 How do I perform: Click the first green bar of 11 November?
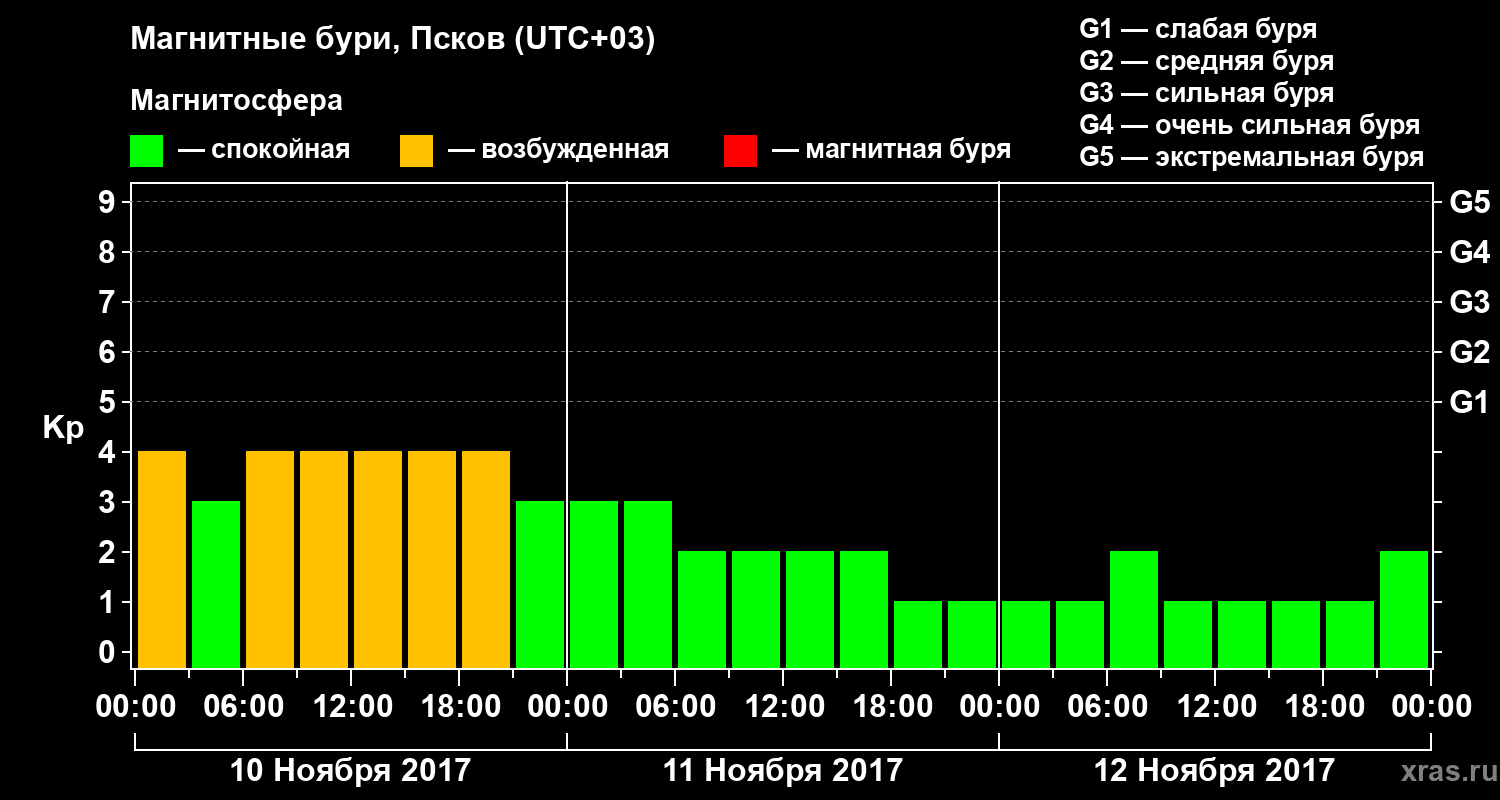594,584
